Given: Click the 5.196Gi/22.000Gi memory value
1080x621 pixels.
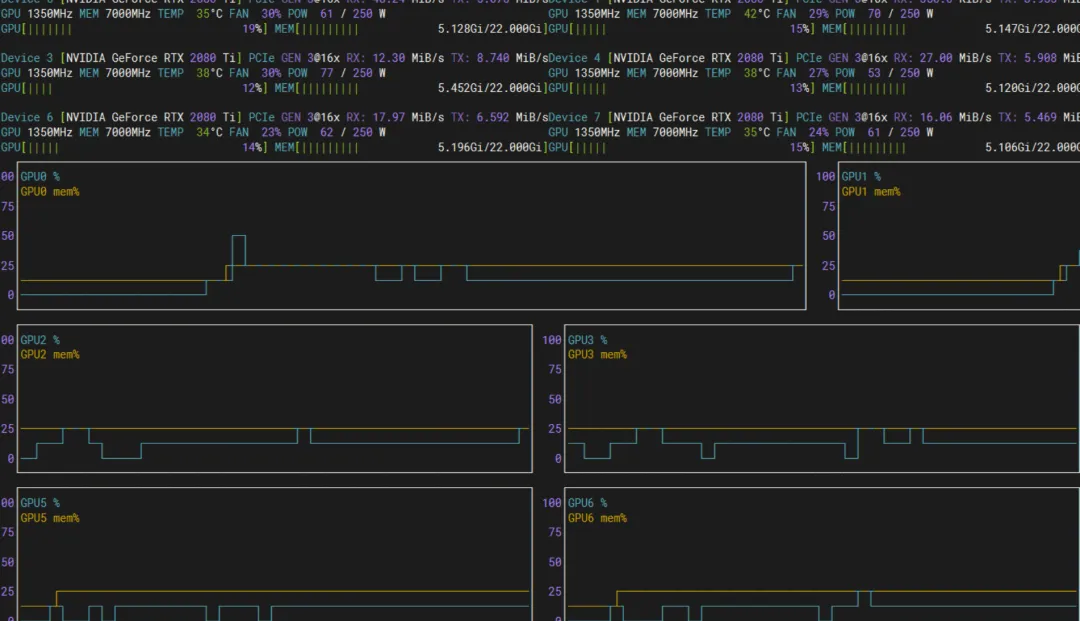Looking at the screenshot, I should [x=490, y=147].
